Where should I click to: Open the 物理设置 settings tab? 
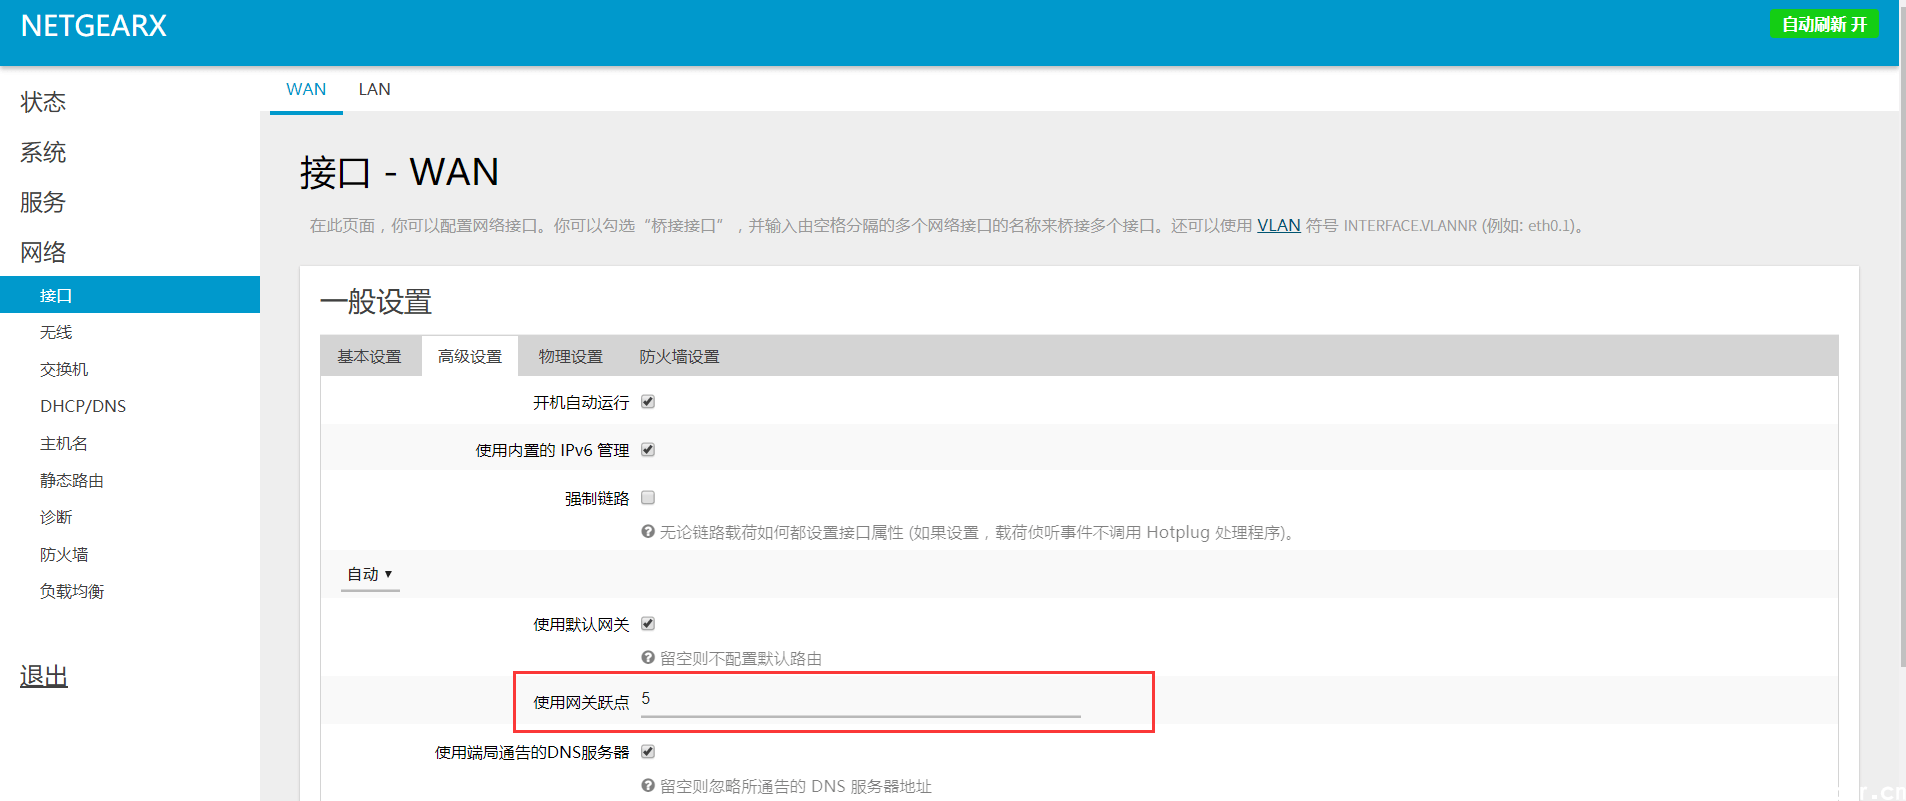coord(570,357)
